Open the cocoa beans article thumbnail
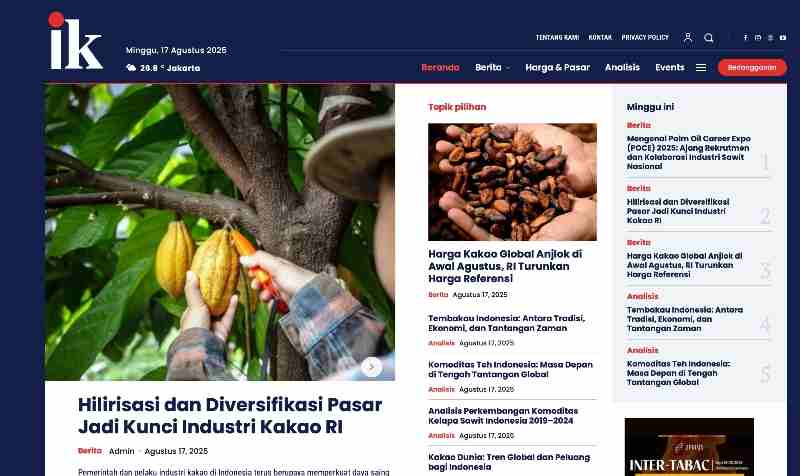Screen dimensions: 800x476 [512, 182]
